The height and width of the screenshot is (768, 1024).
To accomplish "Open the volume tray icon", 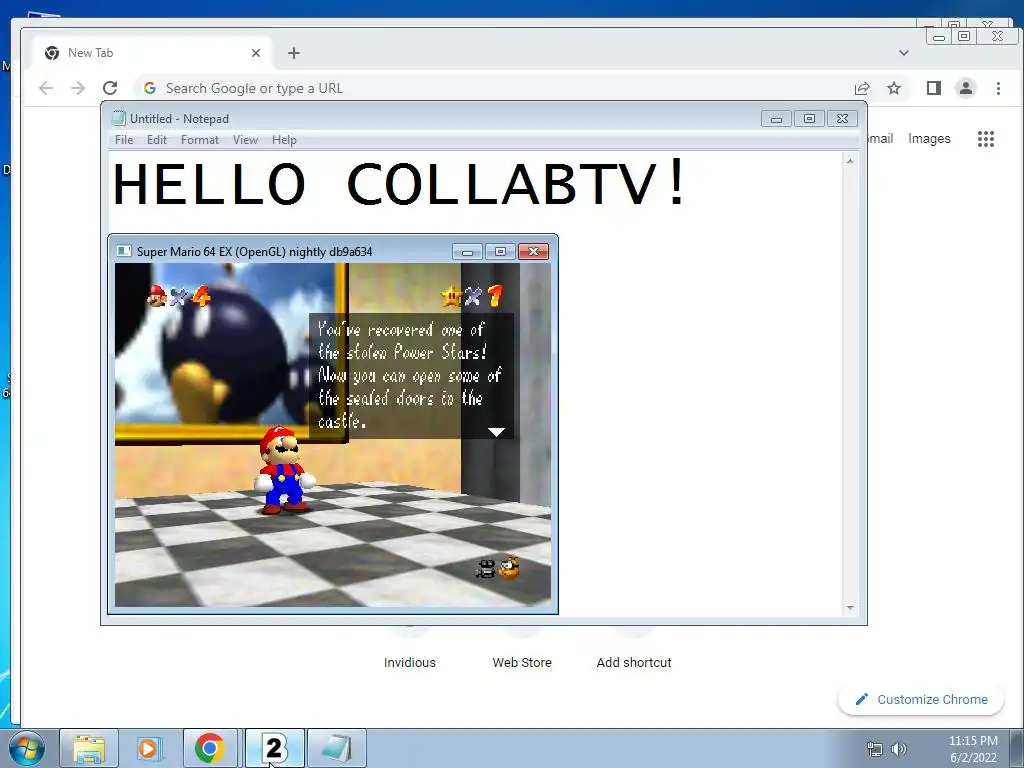I will tap(899, 749).
